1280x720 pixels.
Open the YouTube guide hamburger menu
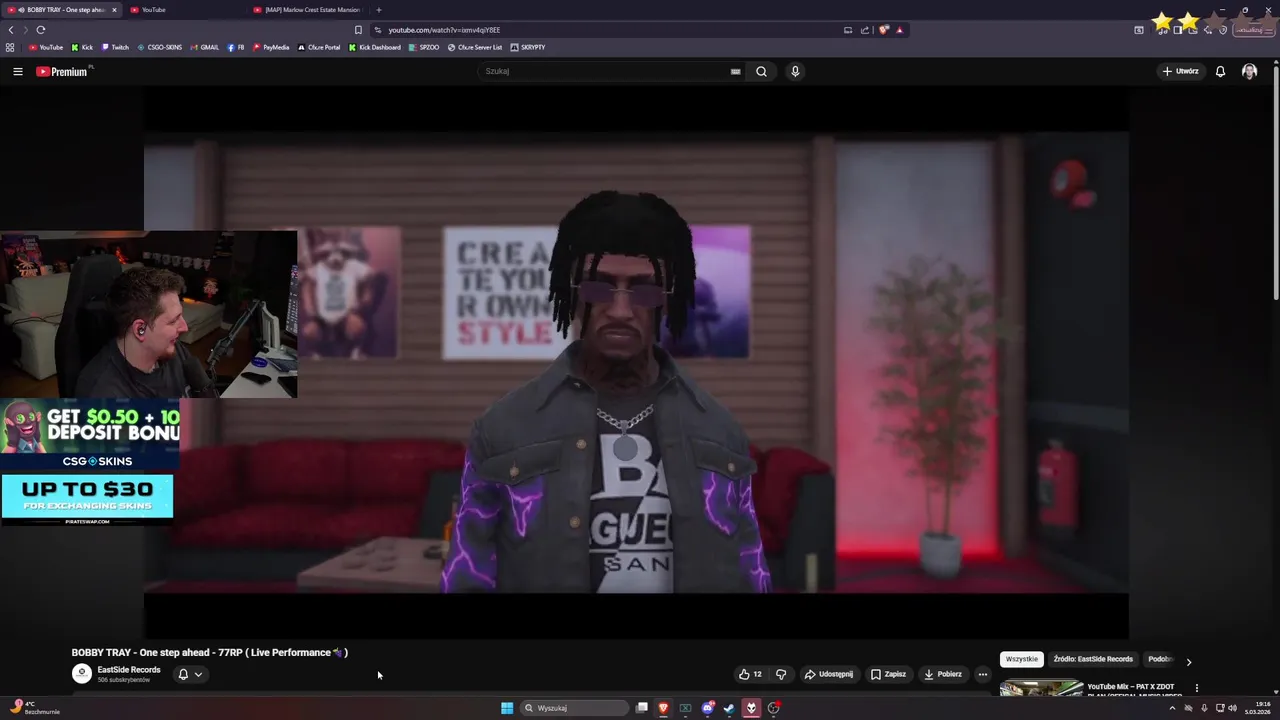(x=17, y=71)
